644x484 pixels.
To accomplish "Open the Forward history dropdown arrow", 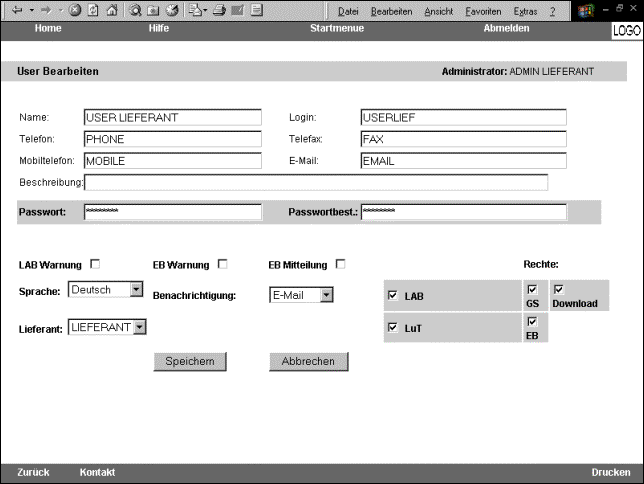I will point(61,10).
